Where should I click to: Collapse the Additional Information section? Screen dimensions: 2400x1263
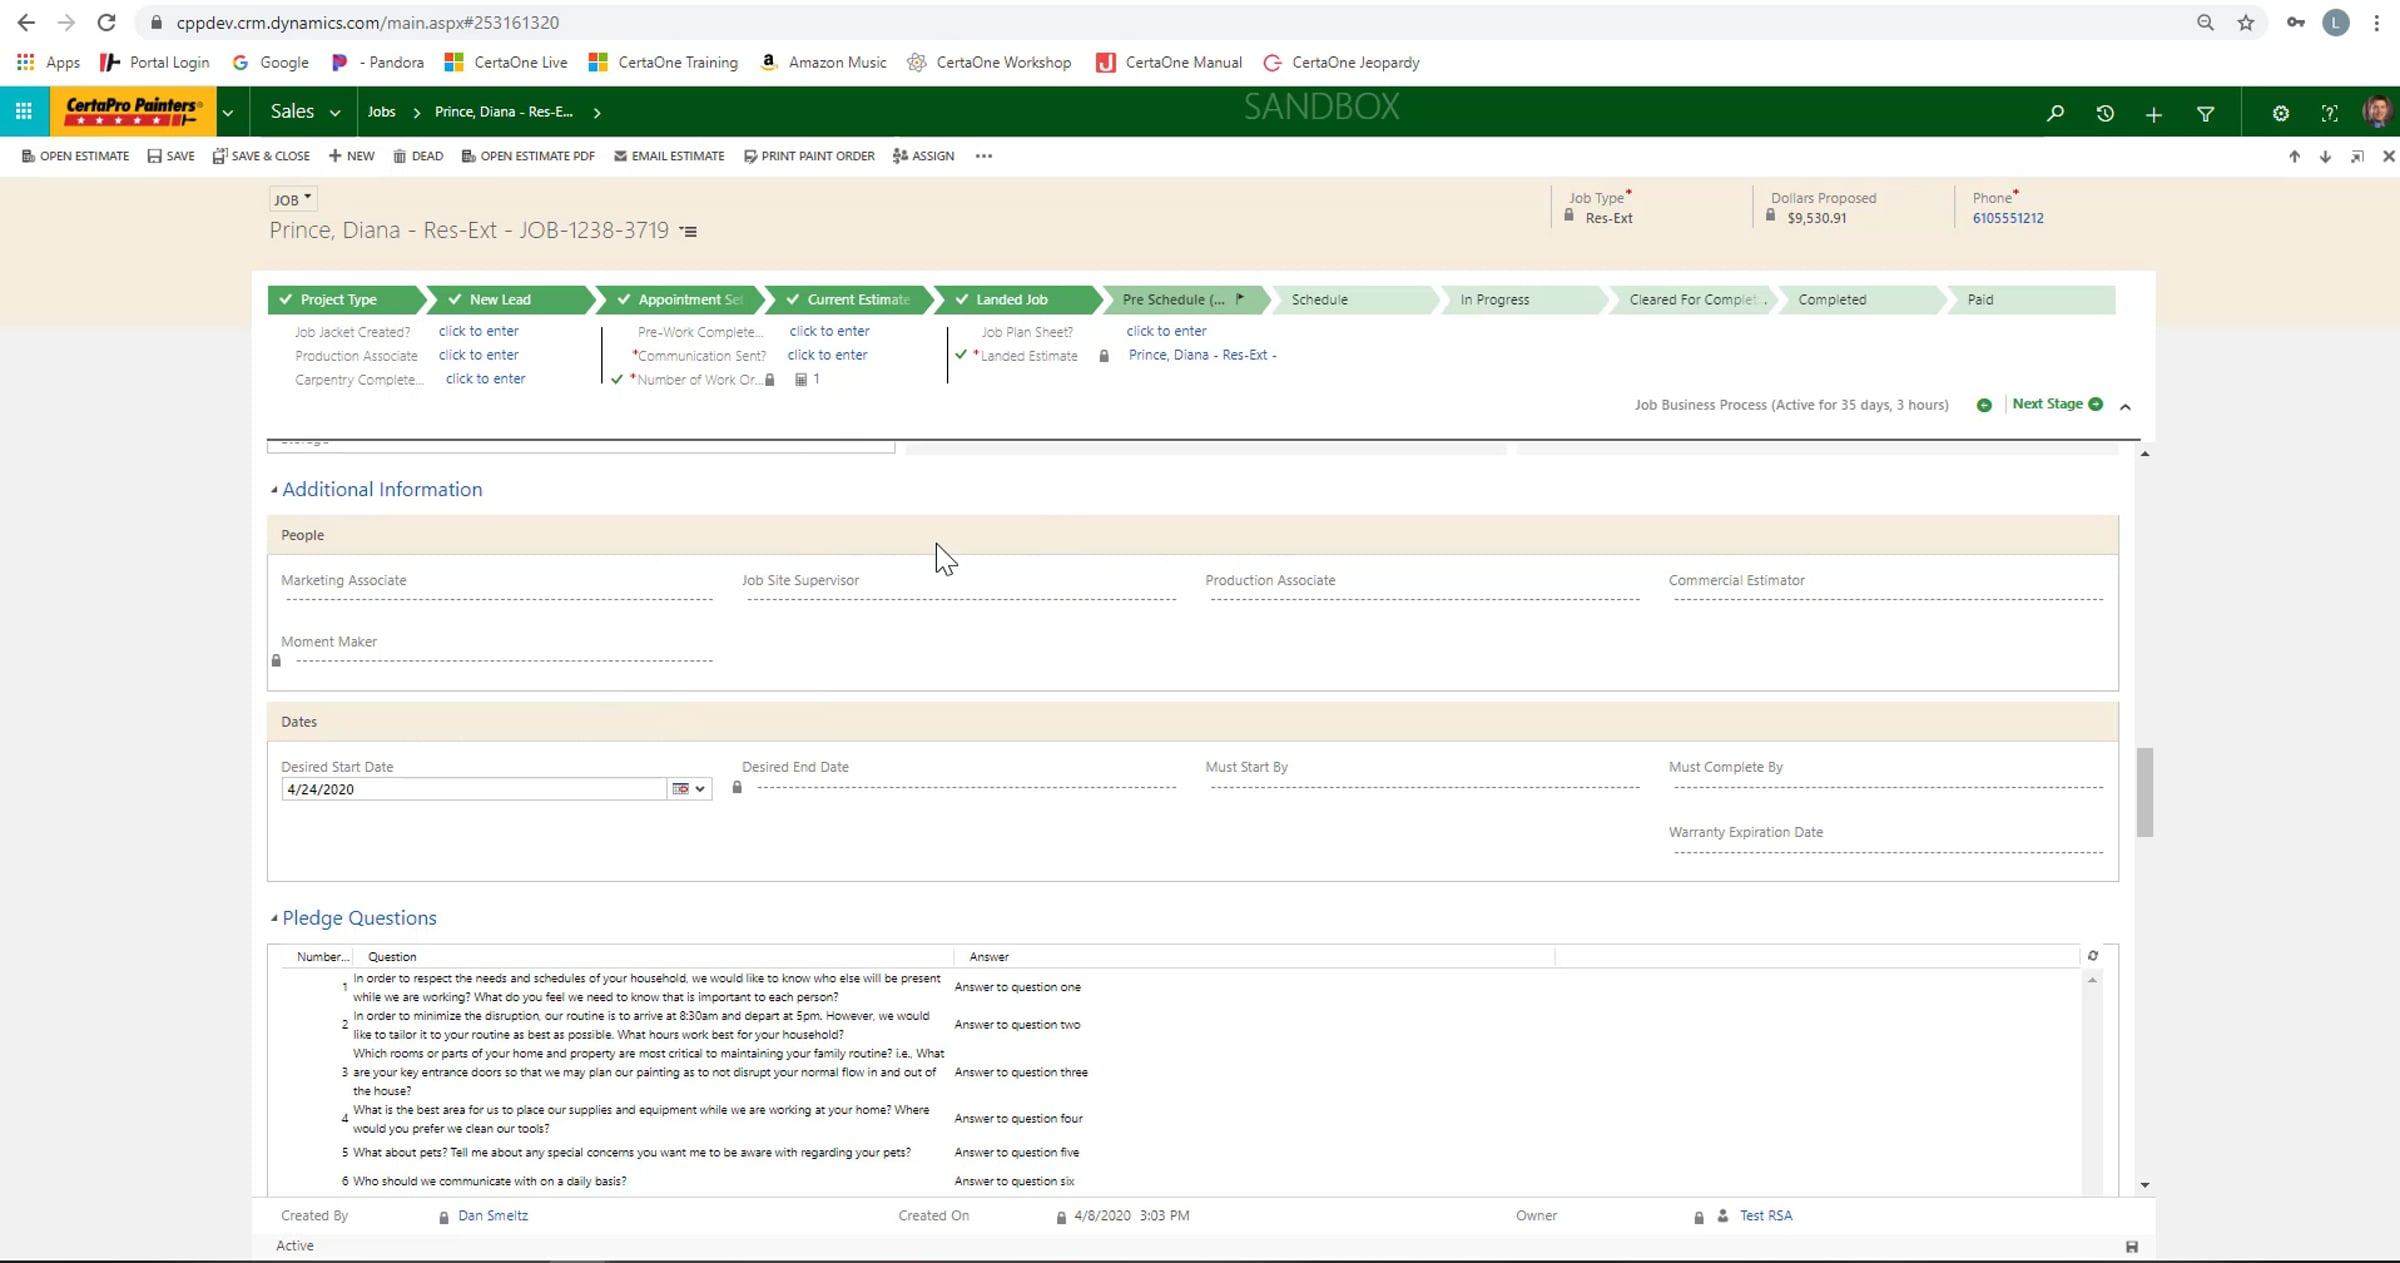(x=274, y=490)
